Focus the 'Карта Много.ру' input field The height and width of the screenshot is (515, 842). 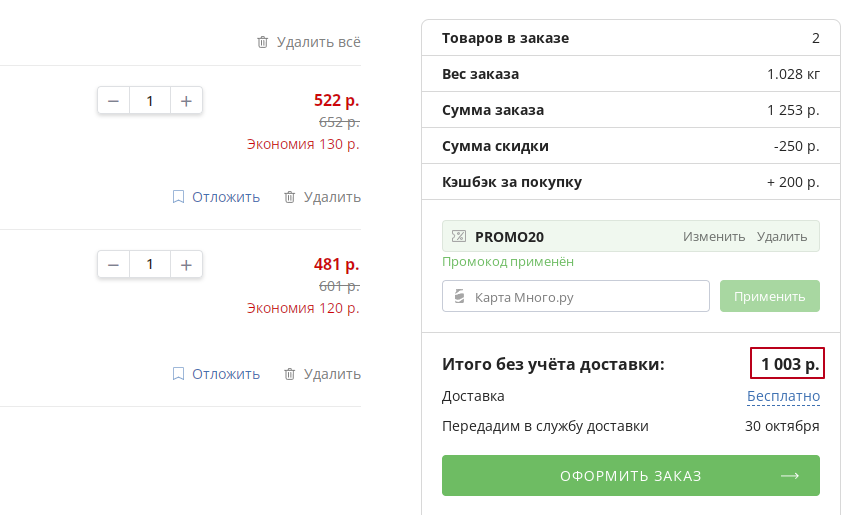(585, 297)
